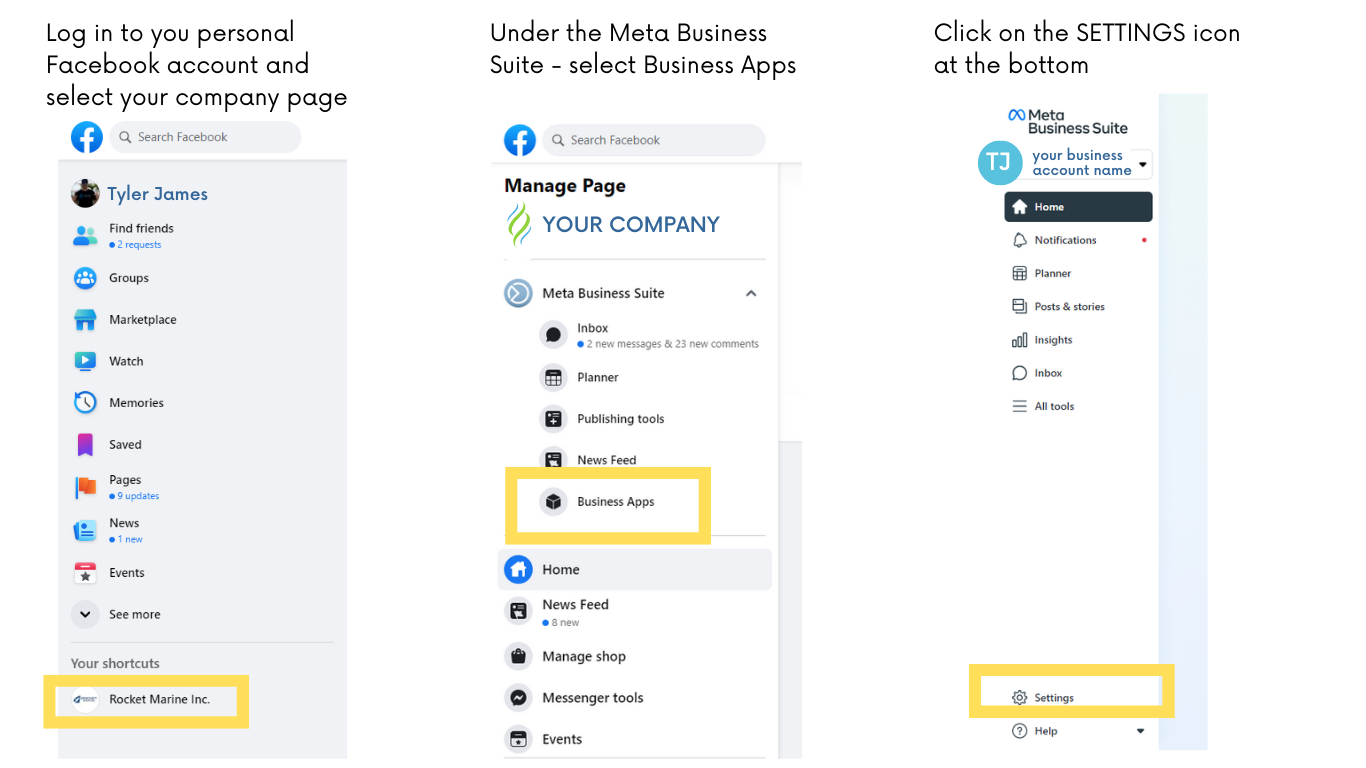
Task: Open the News icon with 1 new
Action: pyautogui.click(x=85, y=530)
